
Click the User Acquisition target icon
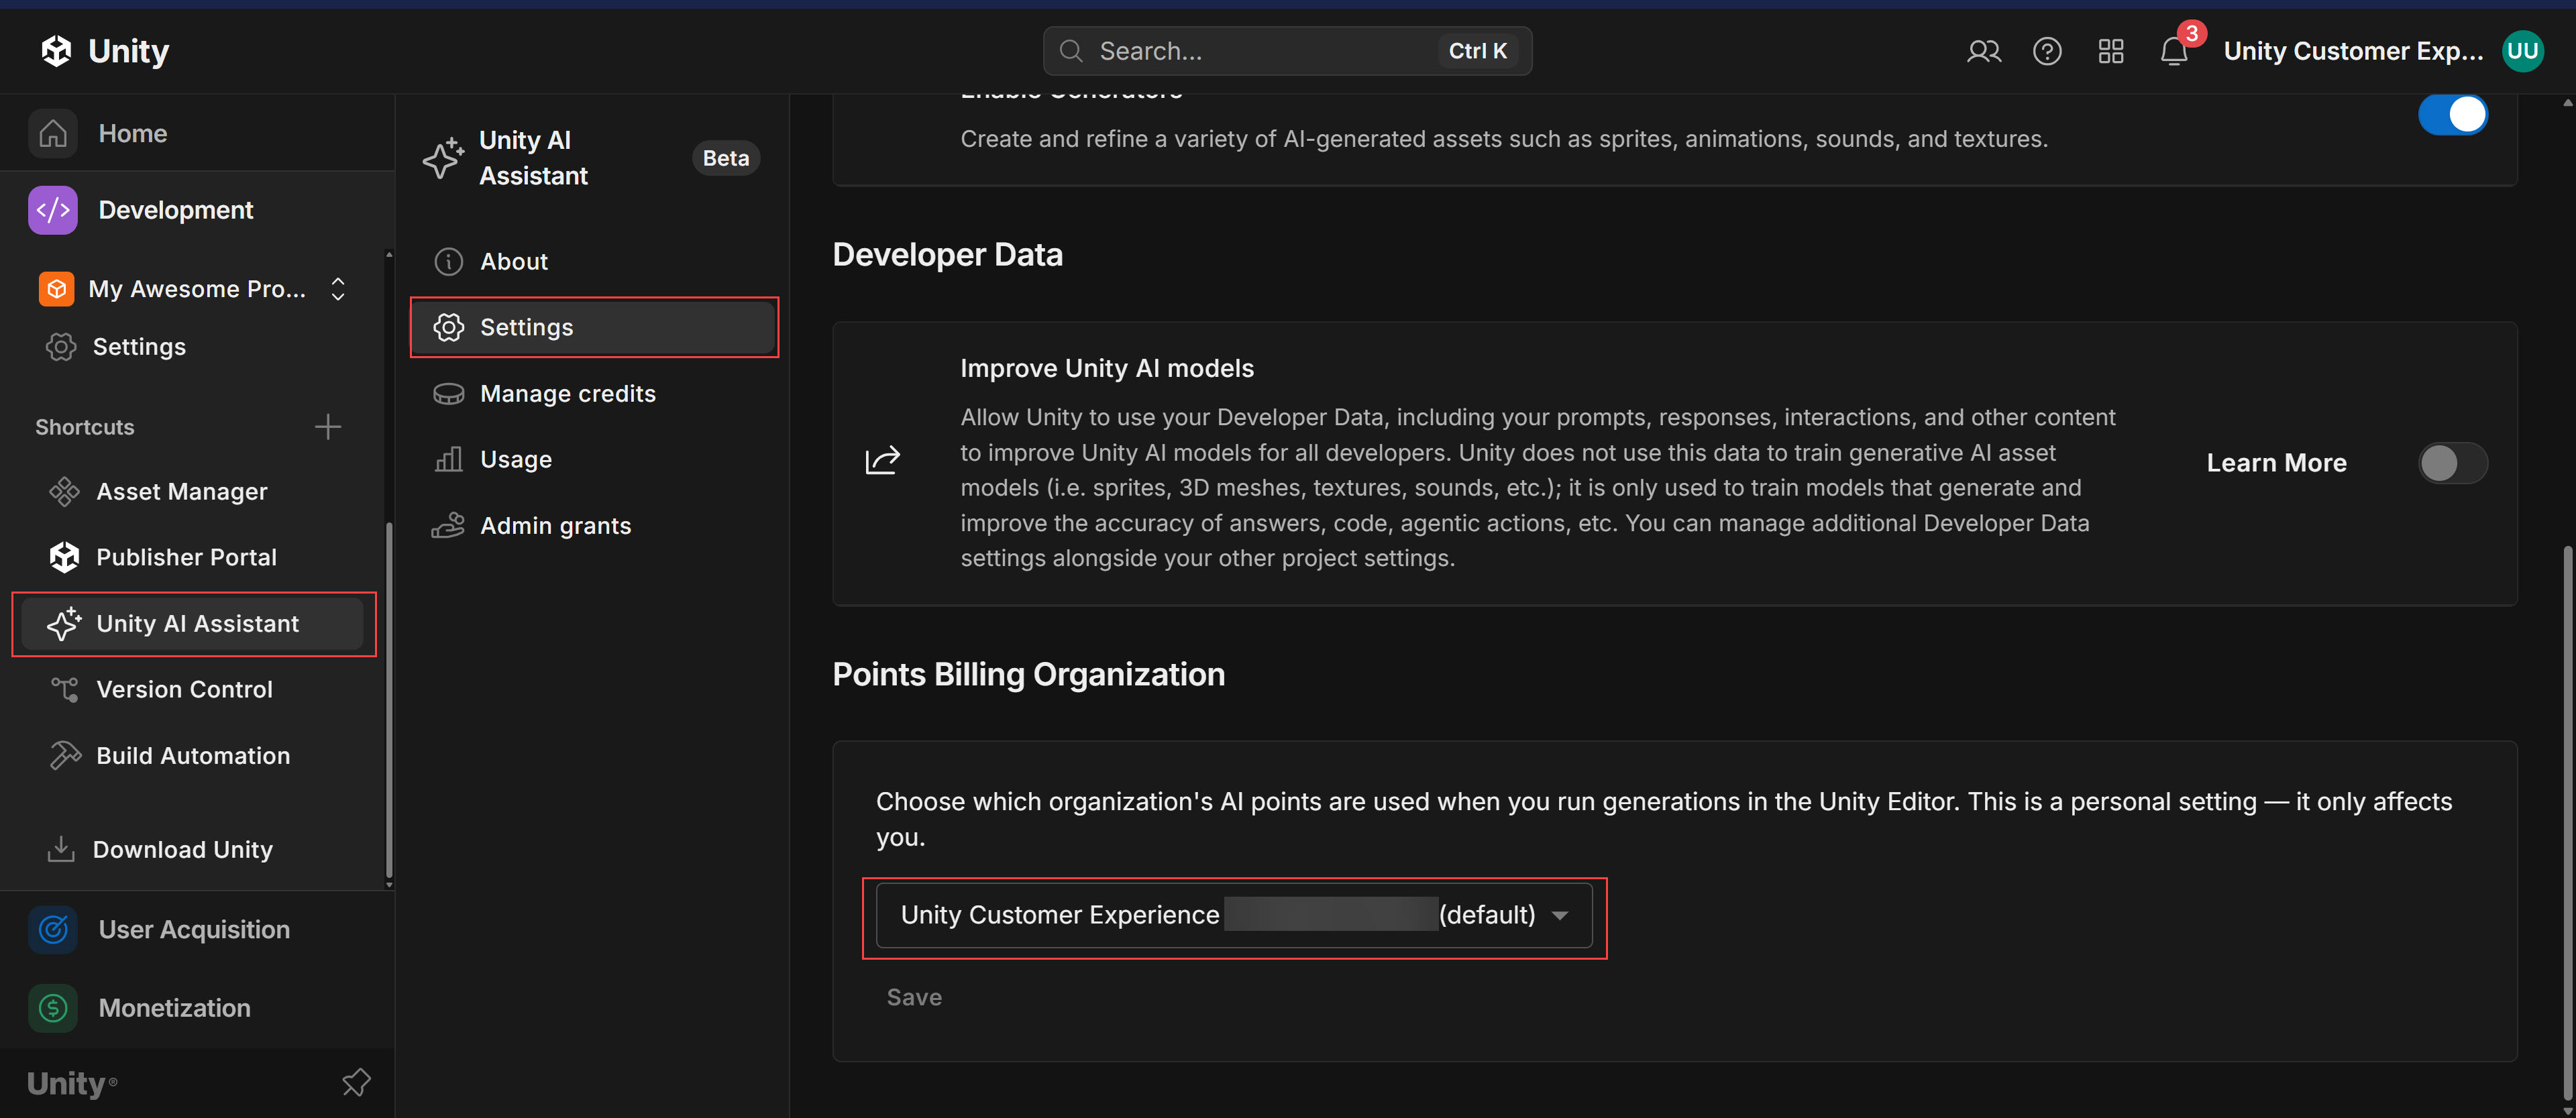tap(53, 930)
